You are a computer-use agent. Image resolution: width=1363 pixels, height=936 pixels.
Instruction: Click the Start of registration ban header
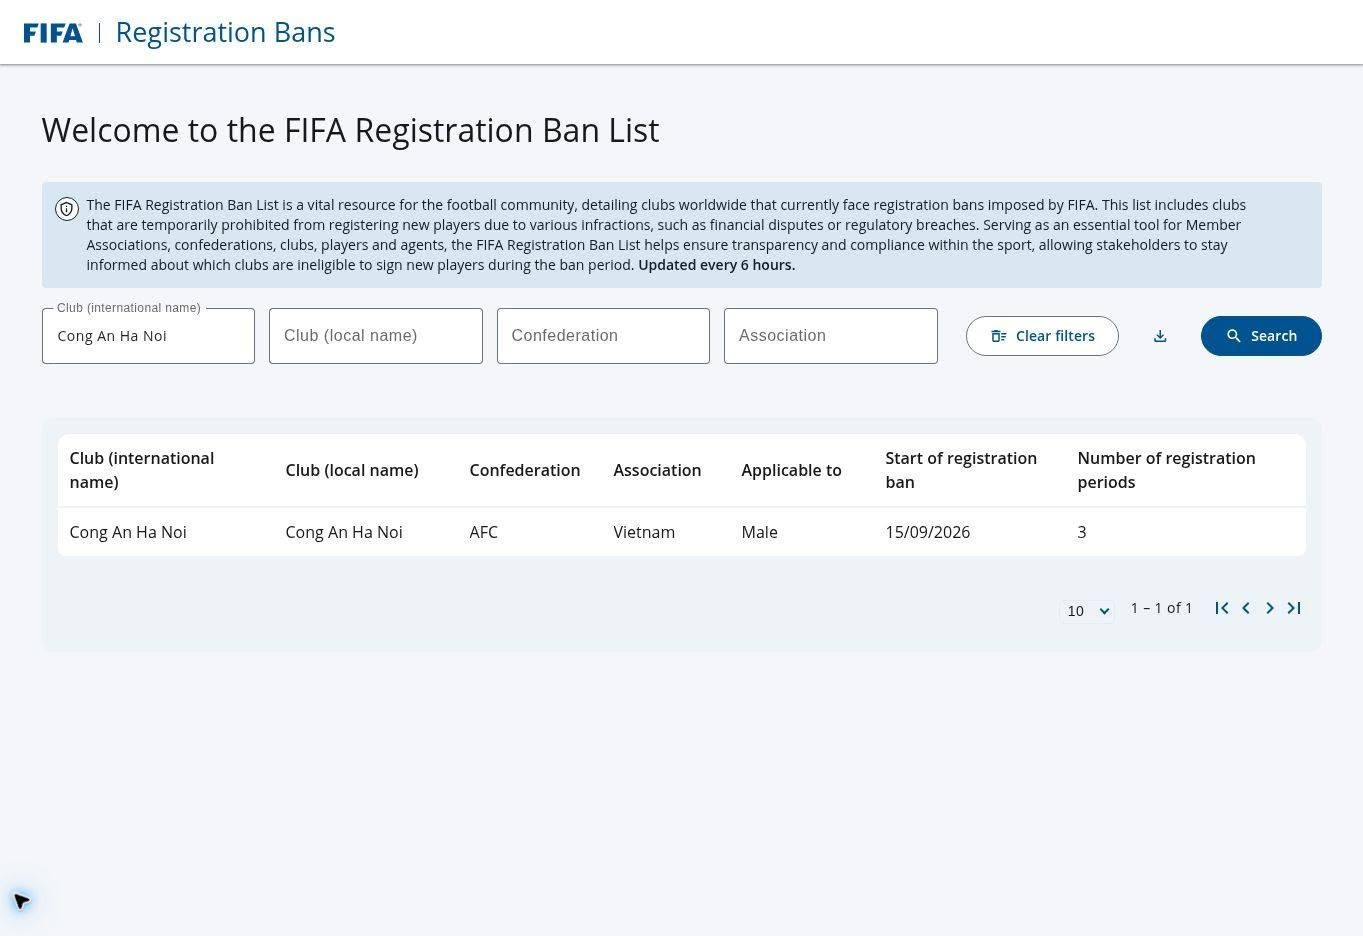pyautogui.click(x=961, y=470)
